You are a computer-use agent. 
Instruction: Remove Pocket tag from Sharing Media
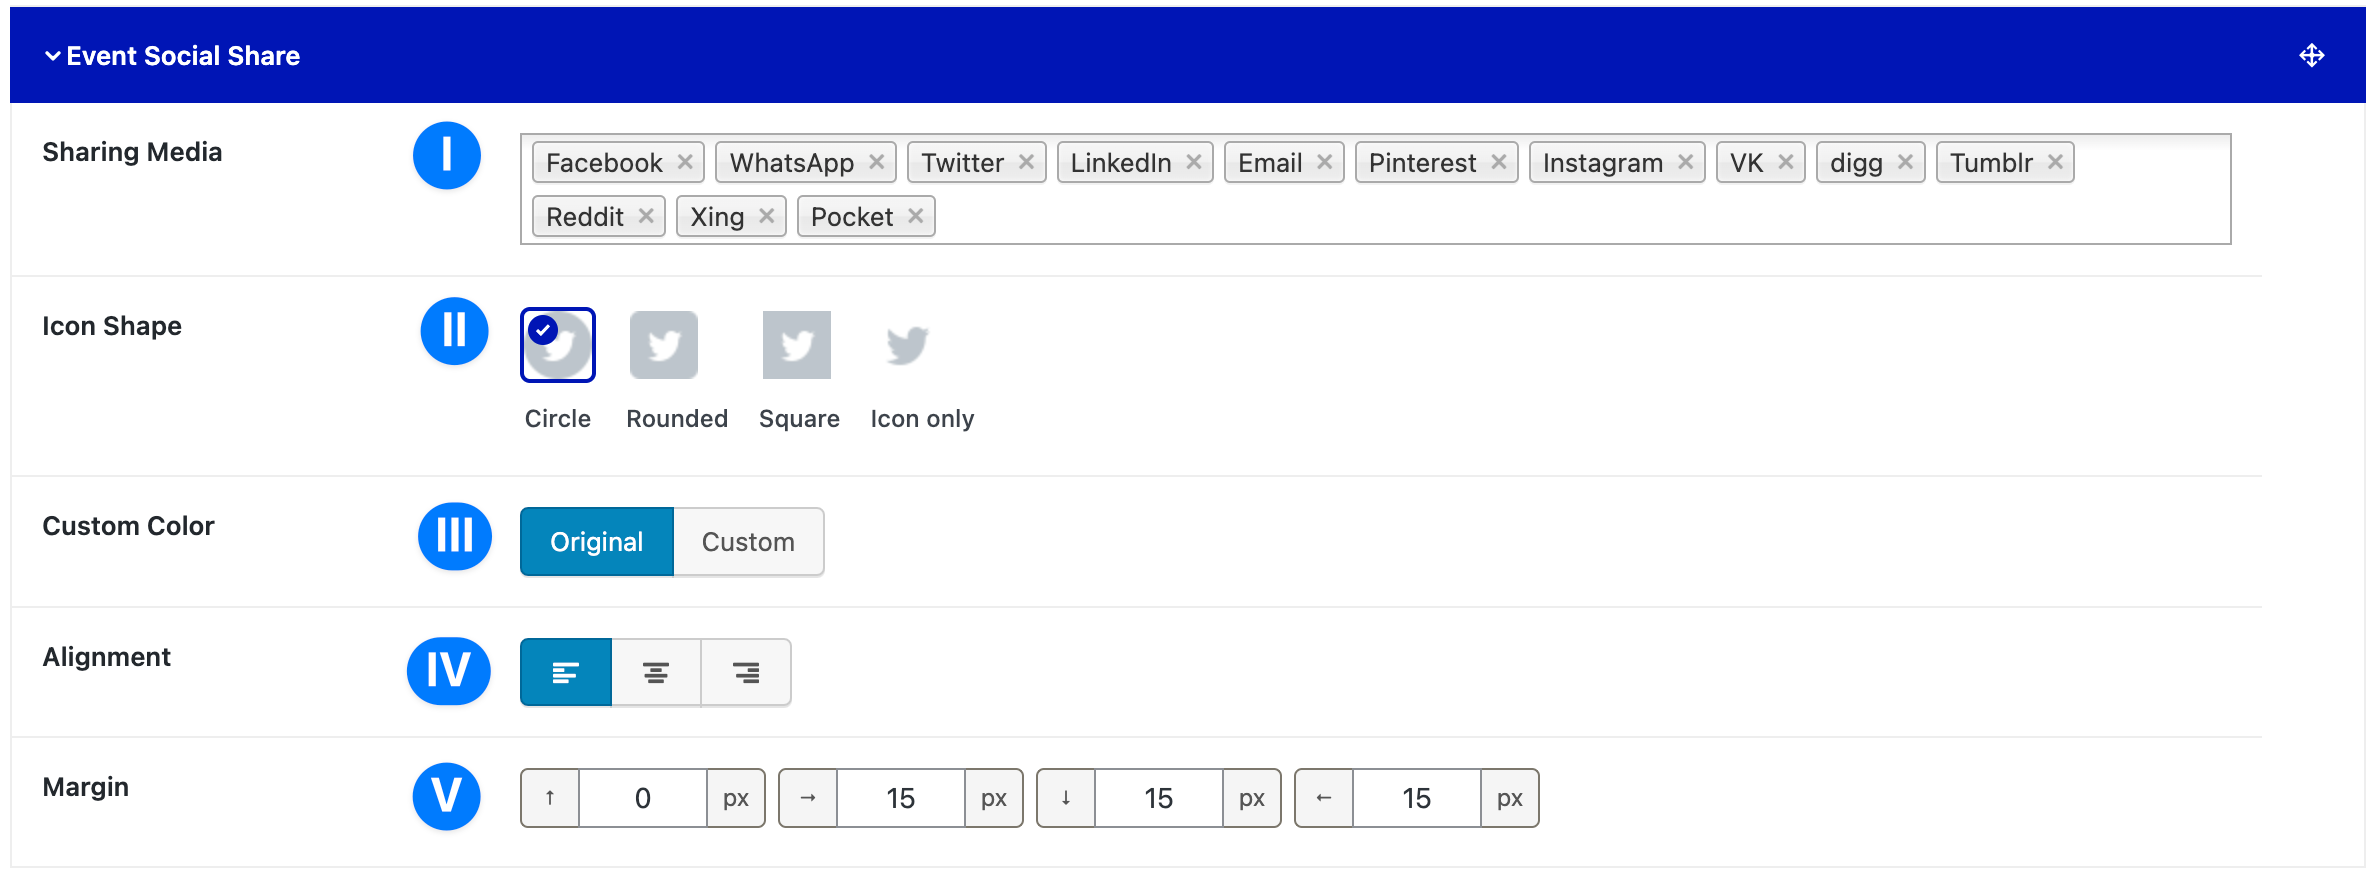click(x=916, y=216)
